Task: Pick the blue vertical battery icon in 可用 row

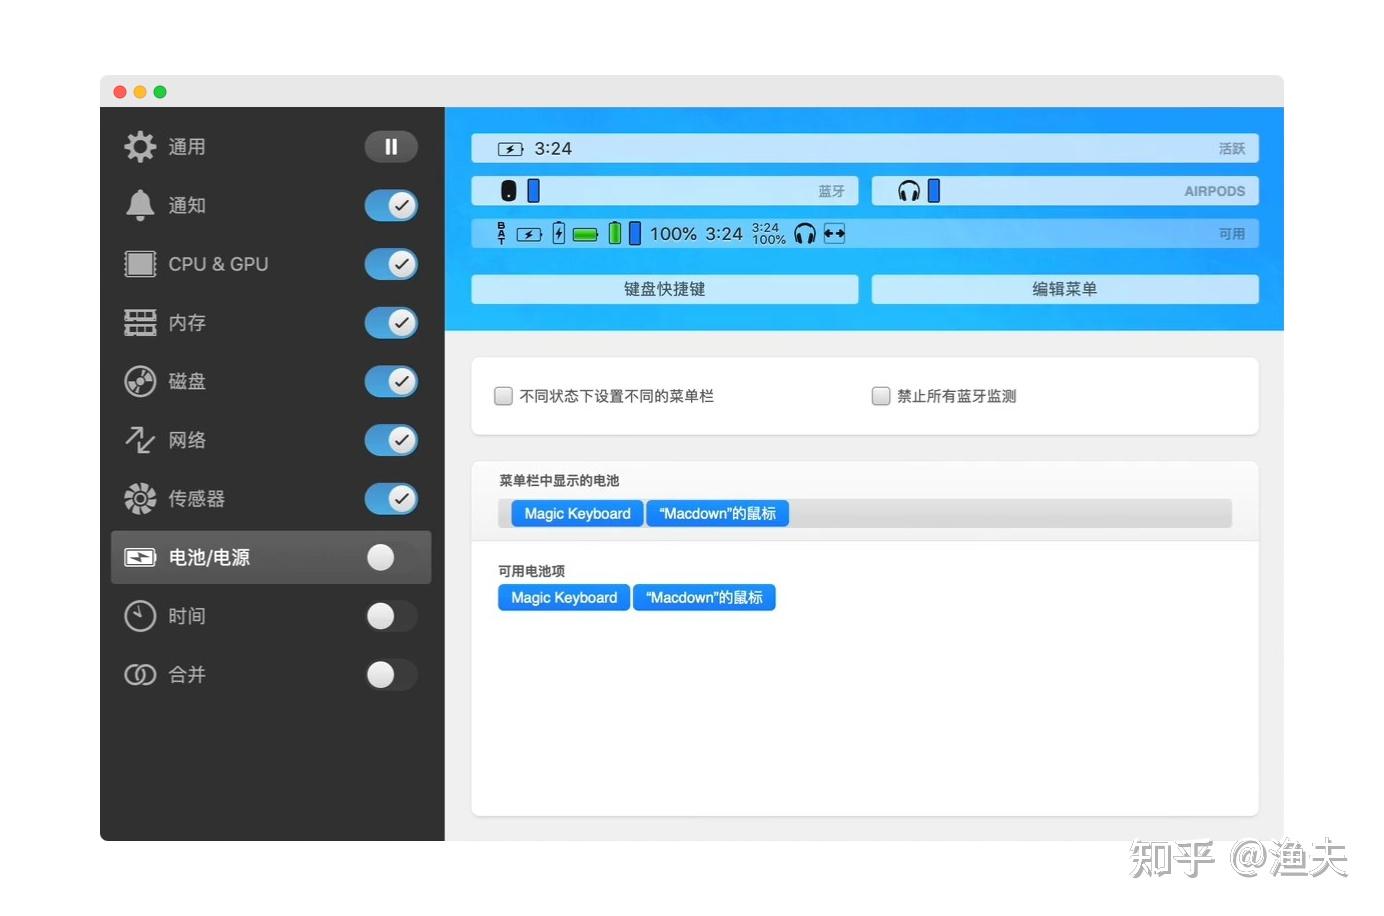Action: pos(635,233)
